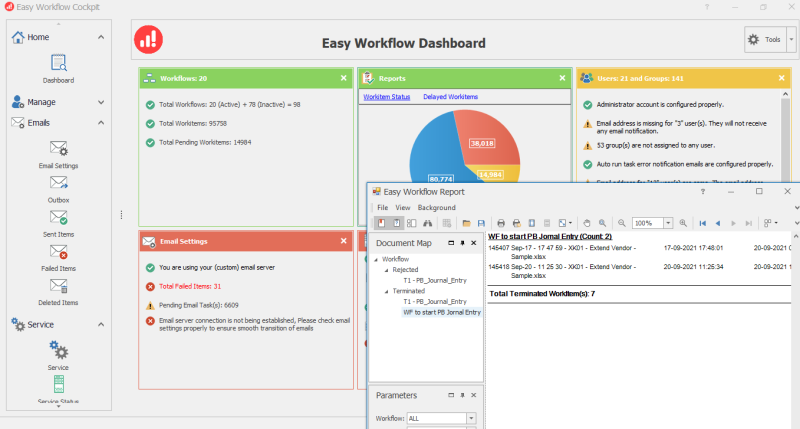Expand the Manage section in sidebar

pos(101,102)
